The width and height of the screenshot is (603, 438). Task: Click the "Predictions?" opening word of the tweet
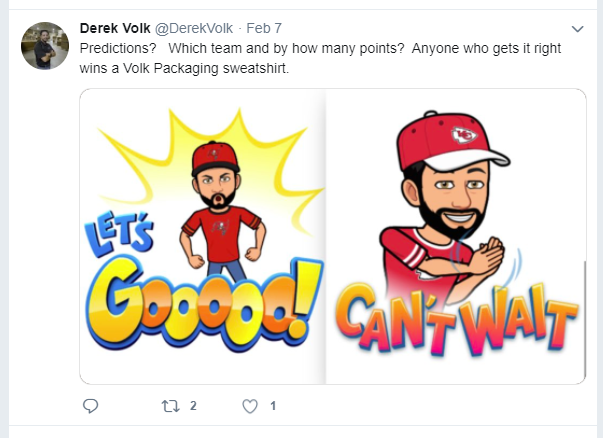(x=118, y=48)
